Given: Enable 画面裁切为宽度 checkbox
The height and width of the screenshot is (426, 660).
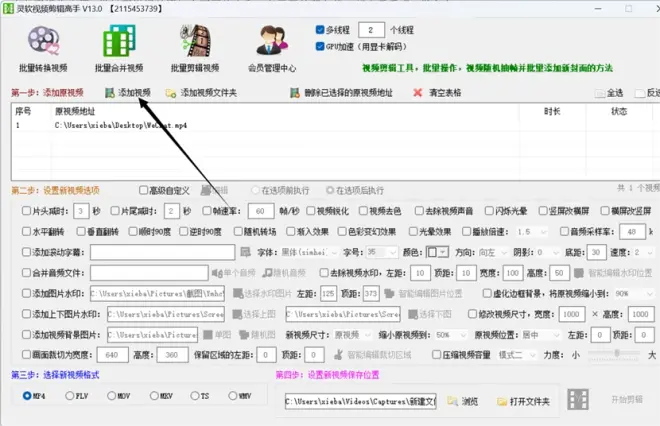Looking at the screenshot, I should 26,354.
